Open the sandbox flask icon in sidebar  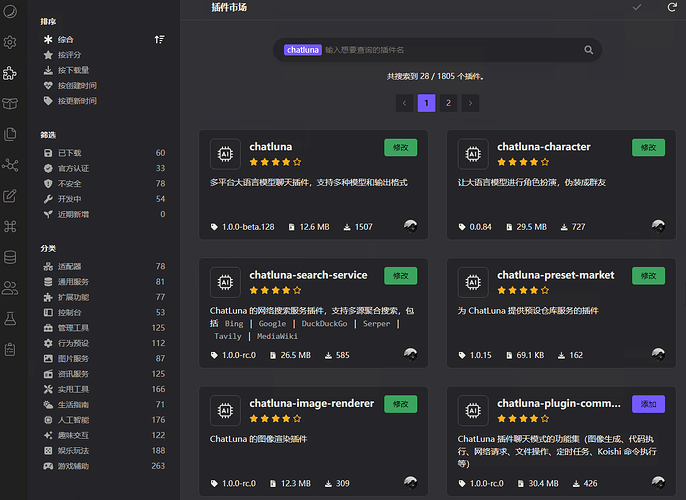[10, 318]
